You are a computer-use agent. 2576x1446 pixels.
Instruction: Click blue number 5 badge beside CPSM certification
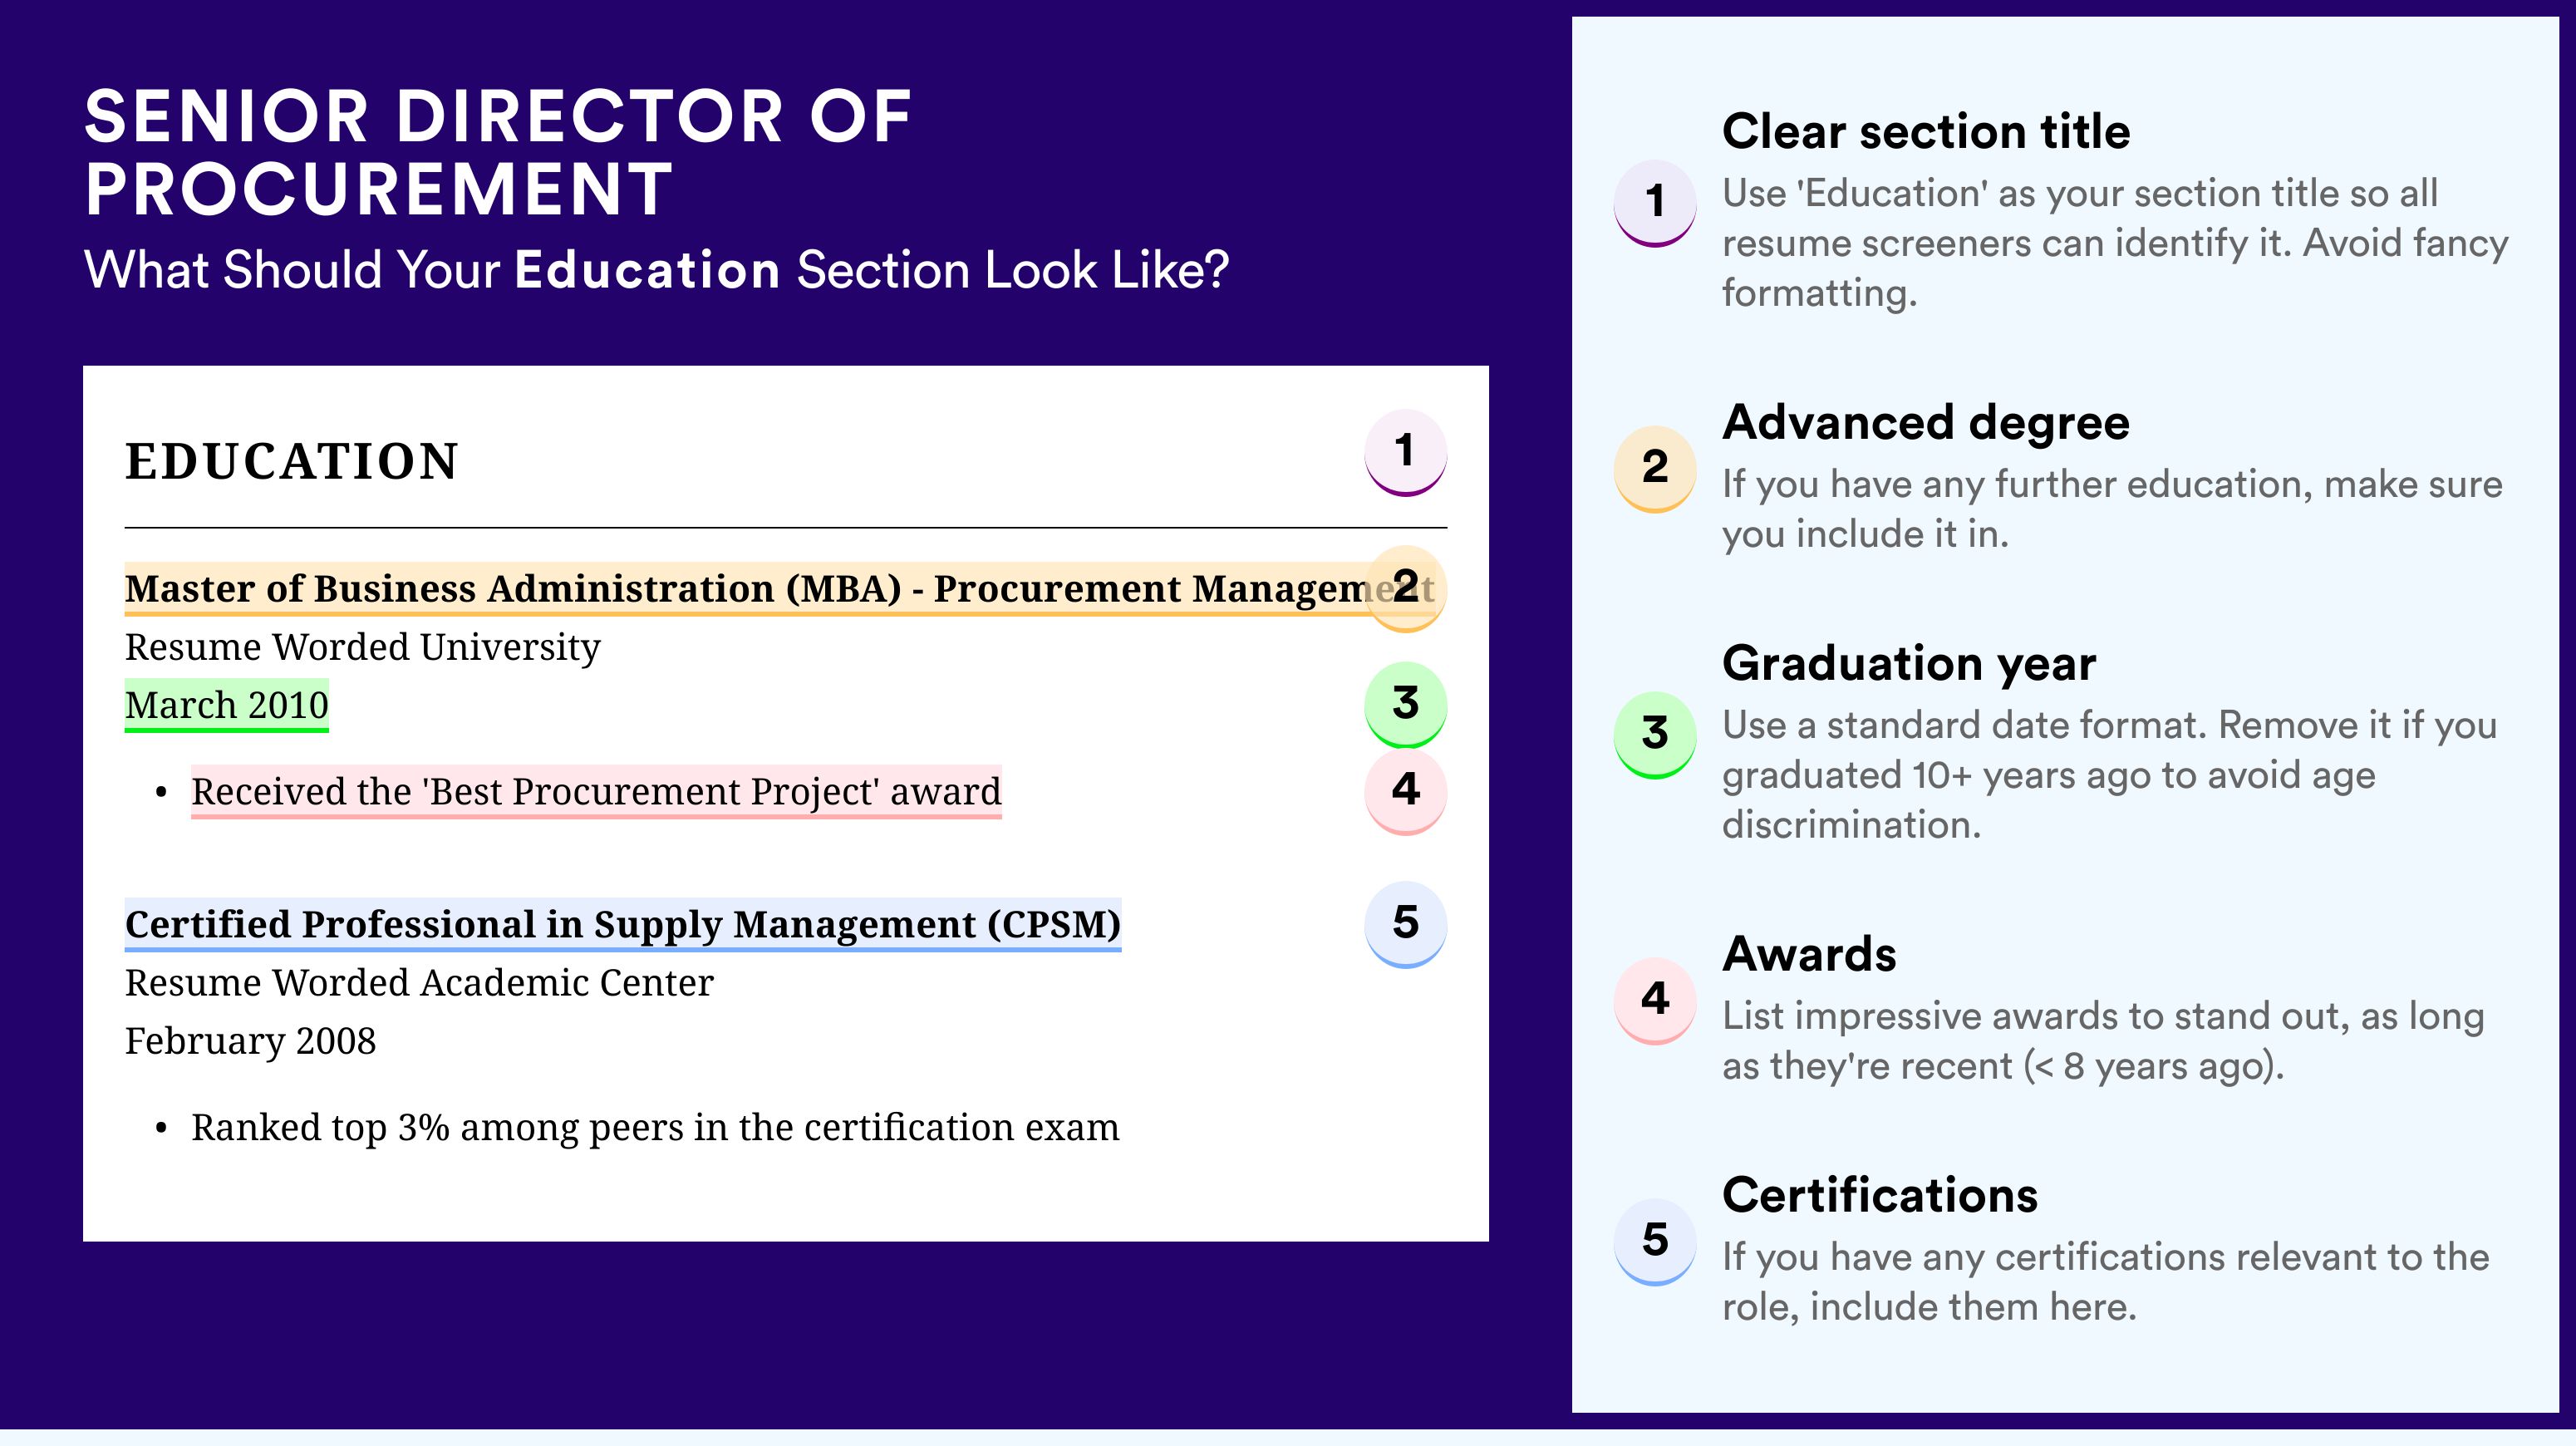[x=1405, y=924]
